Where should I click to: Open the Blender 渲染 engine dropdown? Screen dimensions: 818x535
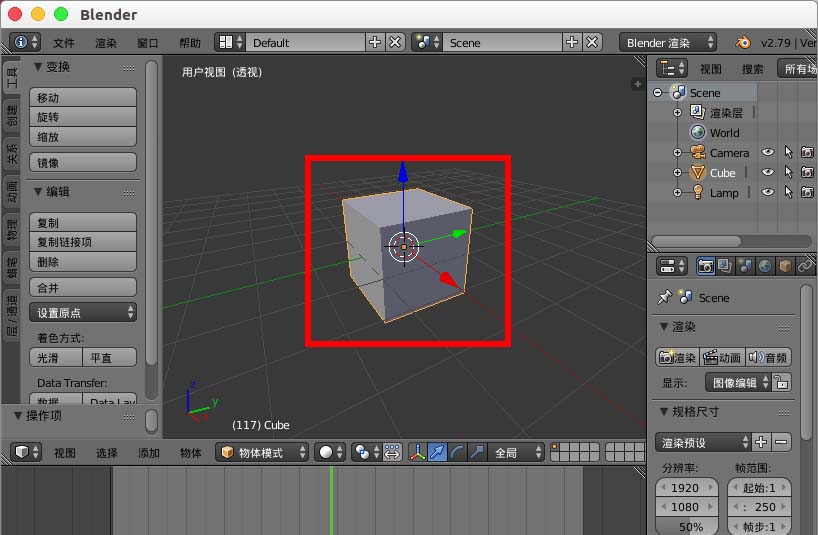click(x=667, y=42)
